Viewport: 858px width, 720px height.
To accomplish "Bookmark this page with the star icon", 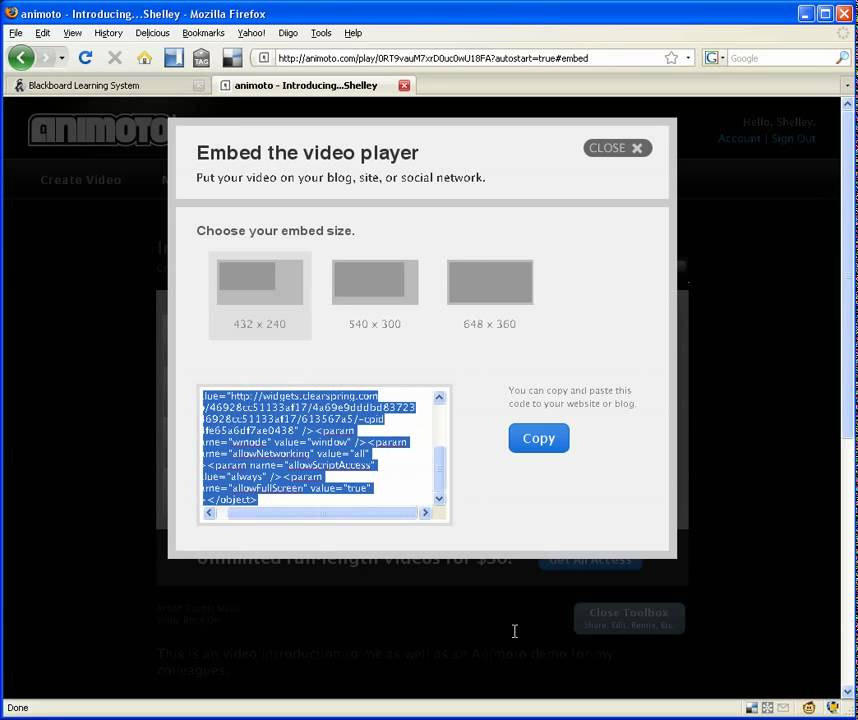I will 671,58.
